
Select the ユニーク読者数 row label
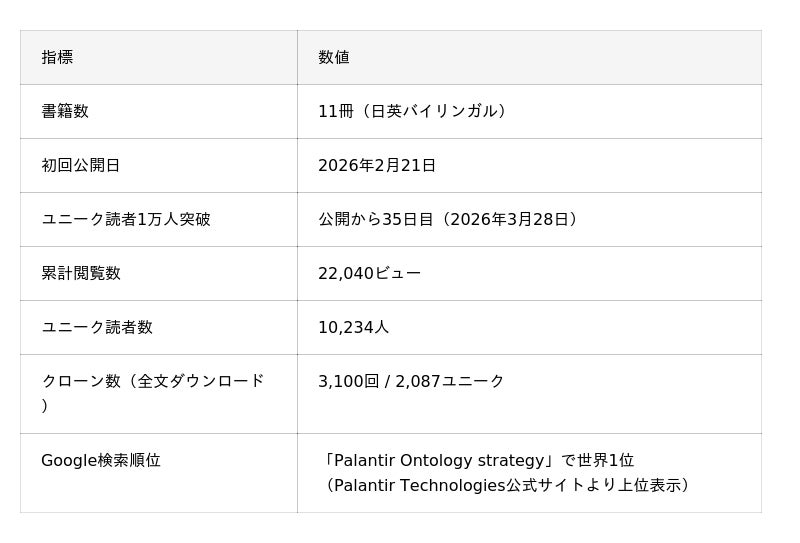[97, 327]
